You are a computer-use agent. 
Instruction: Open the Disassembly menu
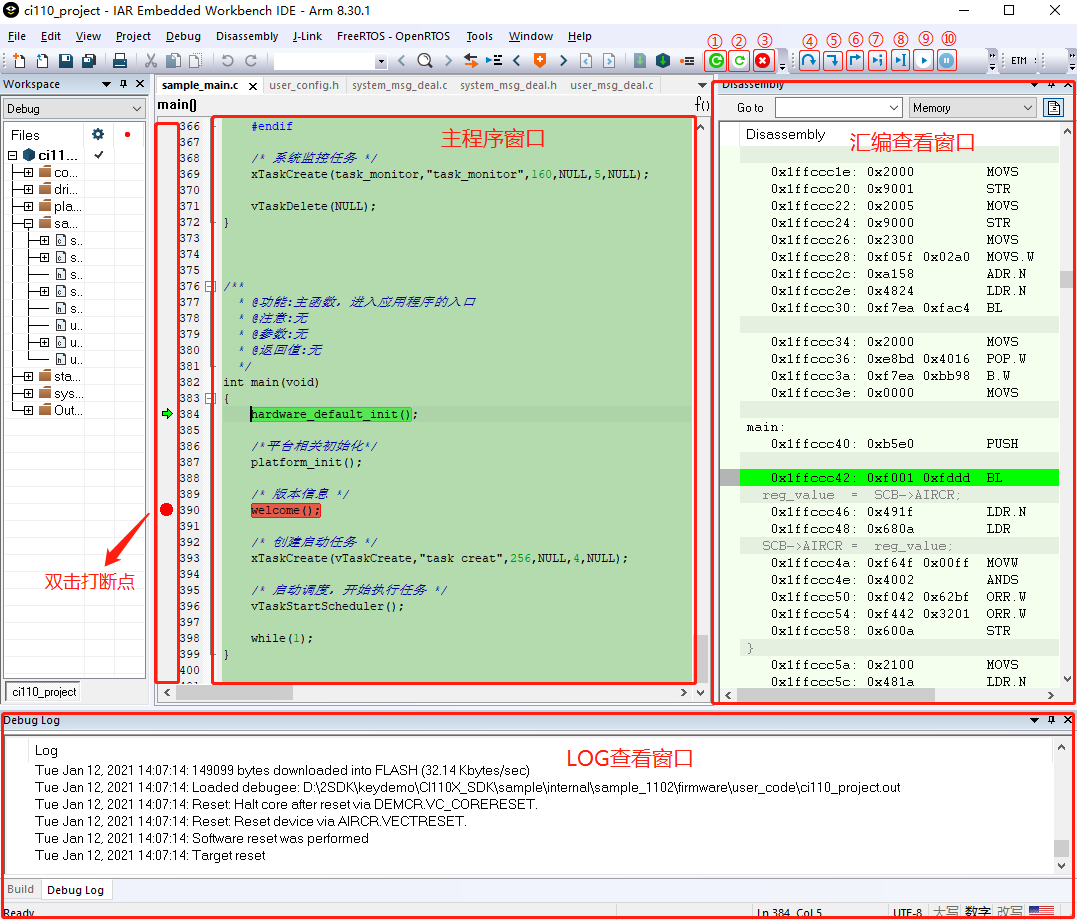[x=247, y=36]
